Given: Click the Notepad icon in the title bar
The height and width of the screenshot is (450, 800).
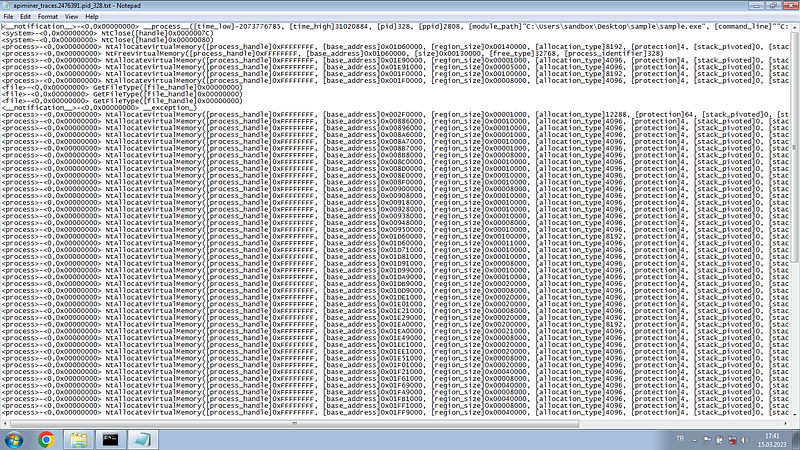Looking at the screenshot, I should point(6,6).
